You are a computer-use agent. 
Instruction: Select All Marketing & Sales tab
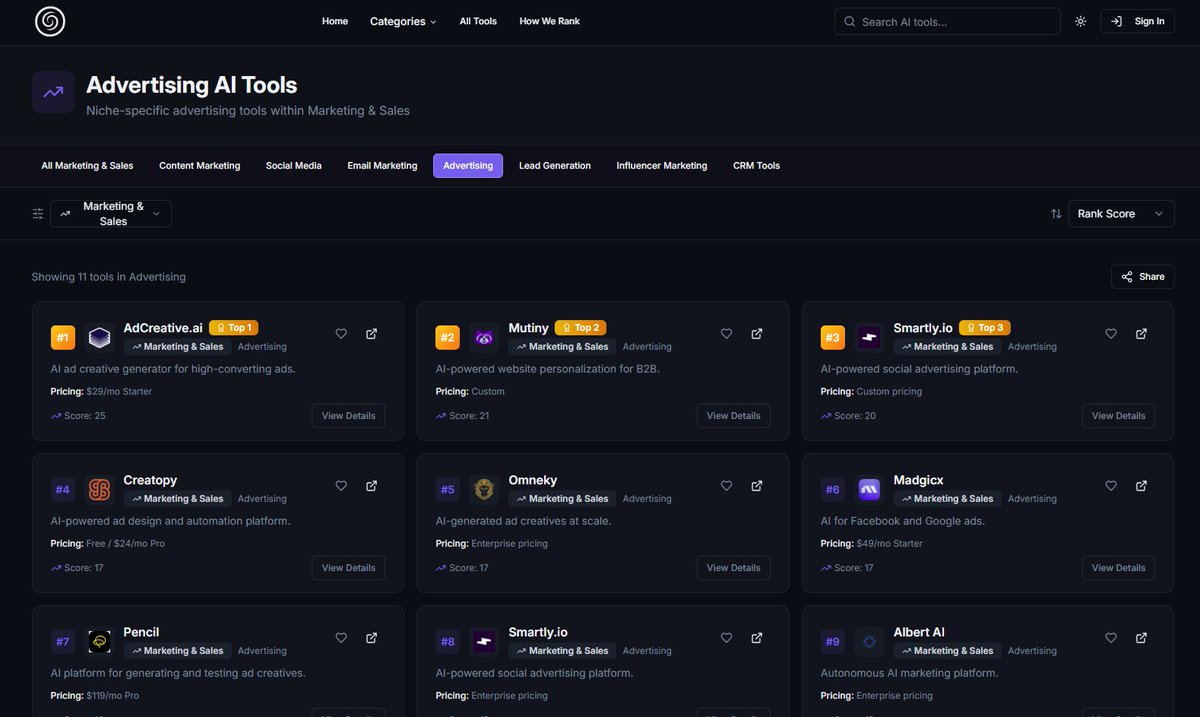87,166
